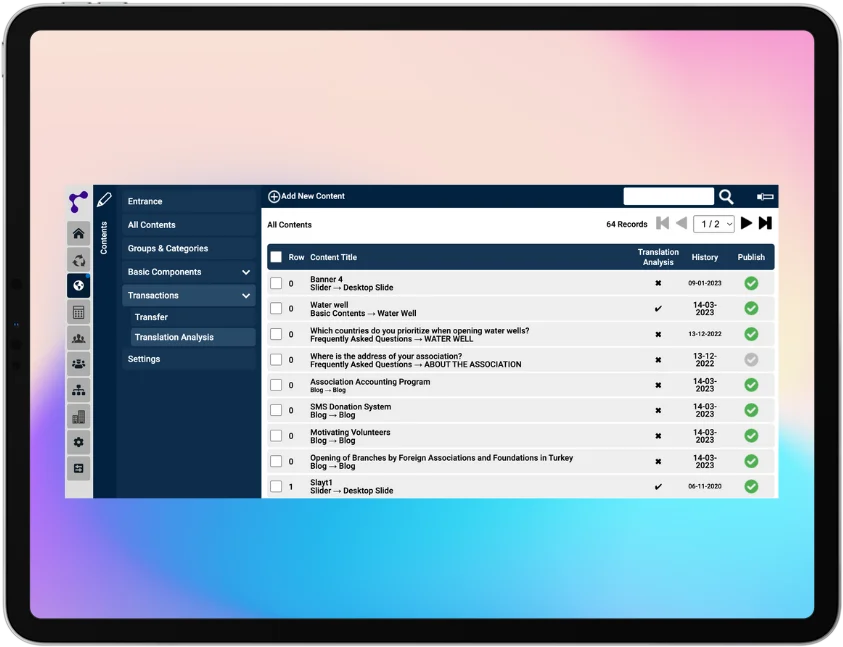The height and width of the screenshot is (647, 843).
Task: Click the sync/refresh icon in the sidebar
Action: 79,260
